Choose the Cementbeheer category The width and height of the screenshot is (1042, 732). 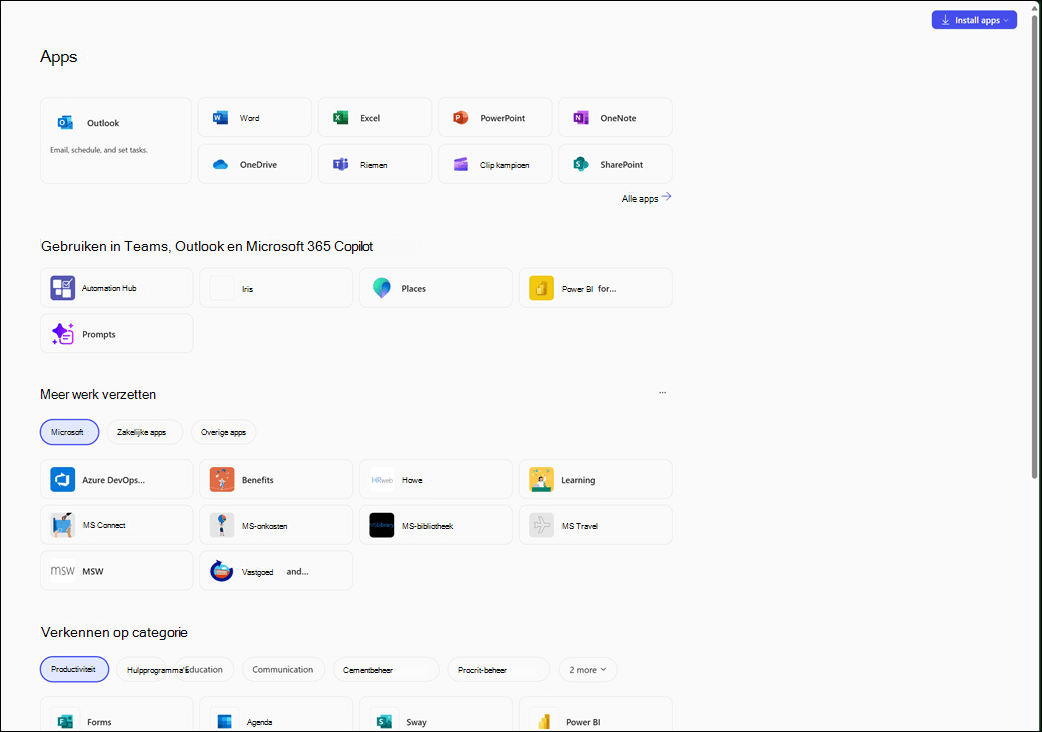(x=385, y=670)
